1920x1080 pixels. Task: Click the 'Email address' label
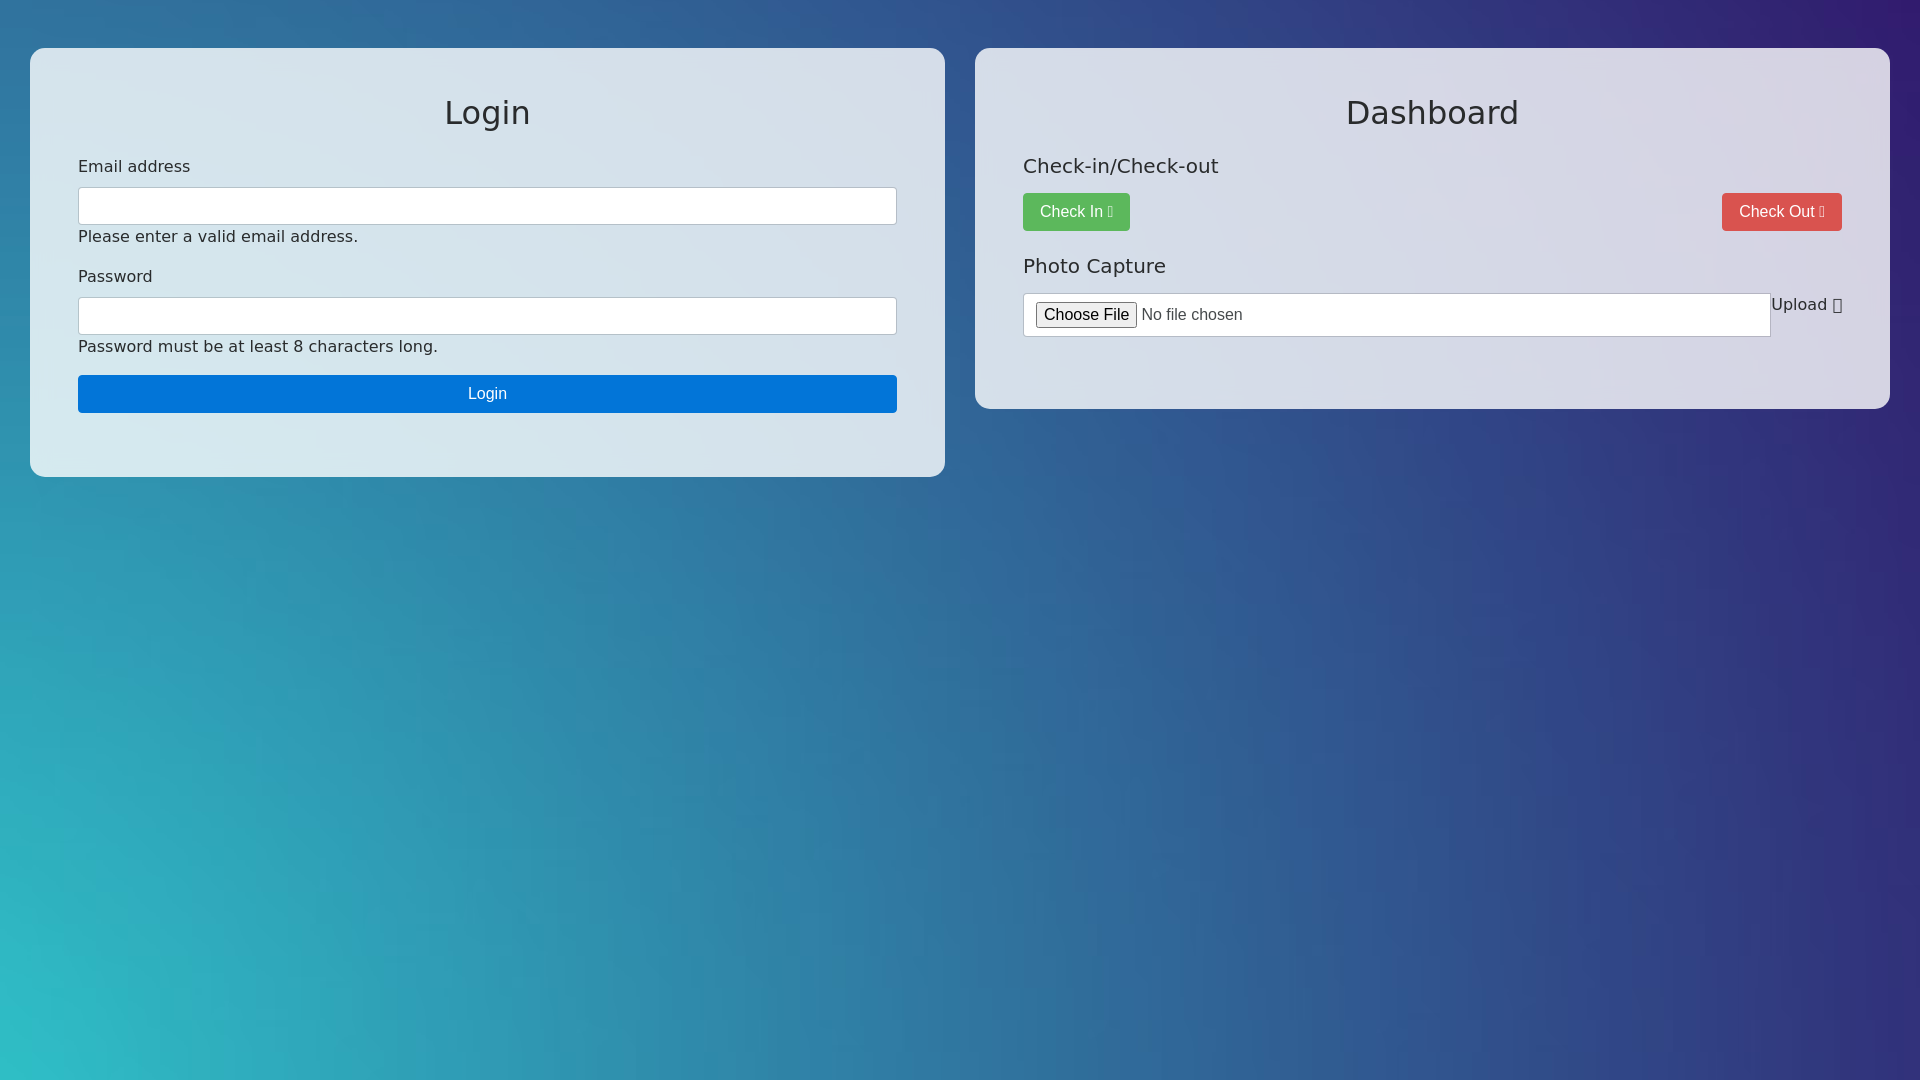tap(134, 167)
